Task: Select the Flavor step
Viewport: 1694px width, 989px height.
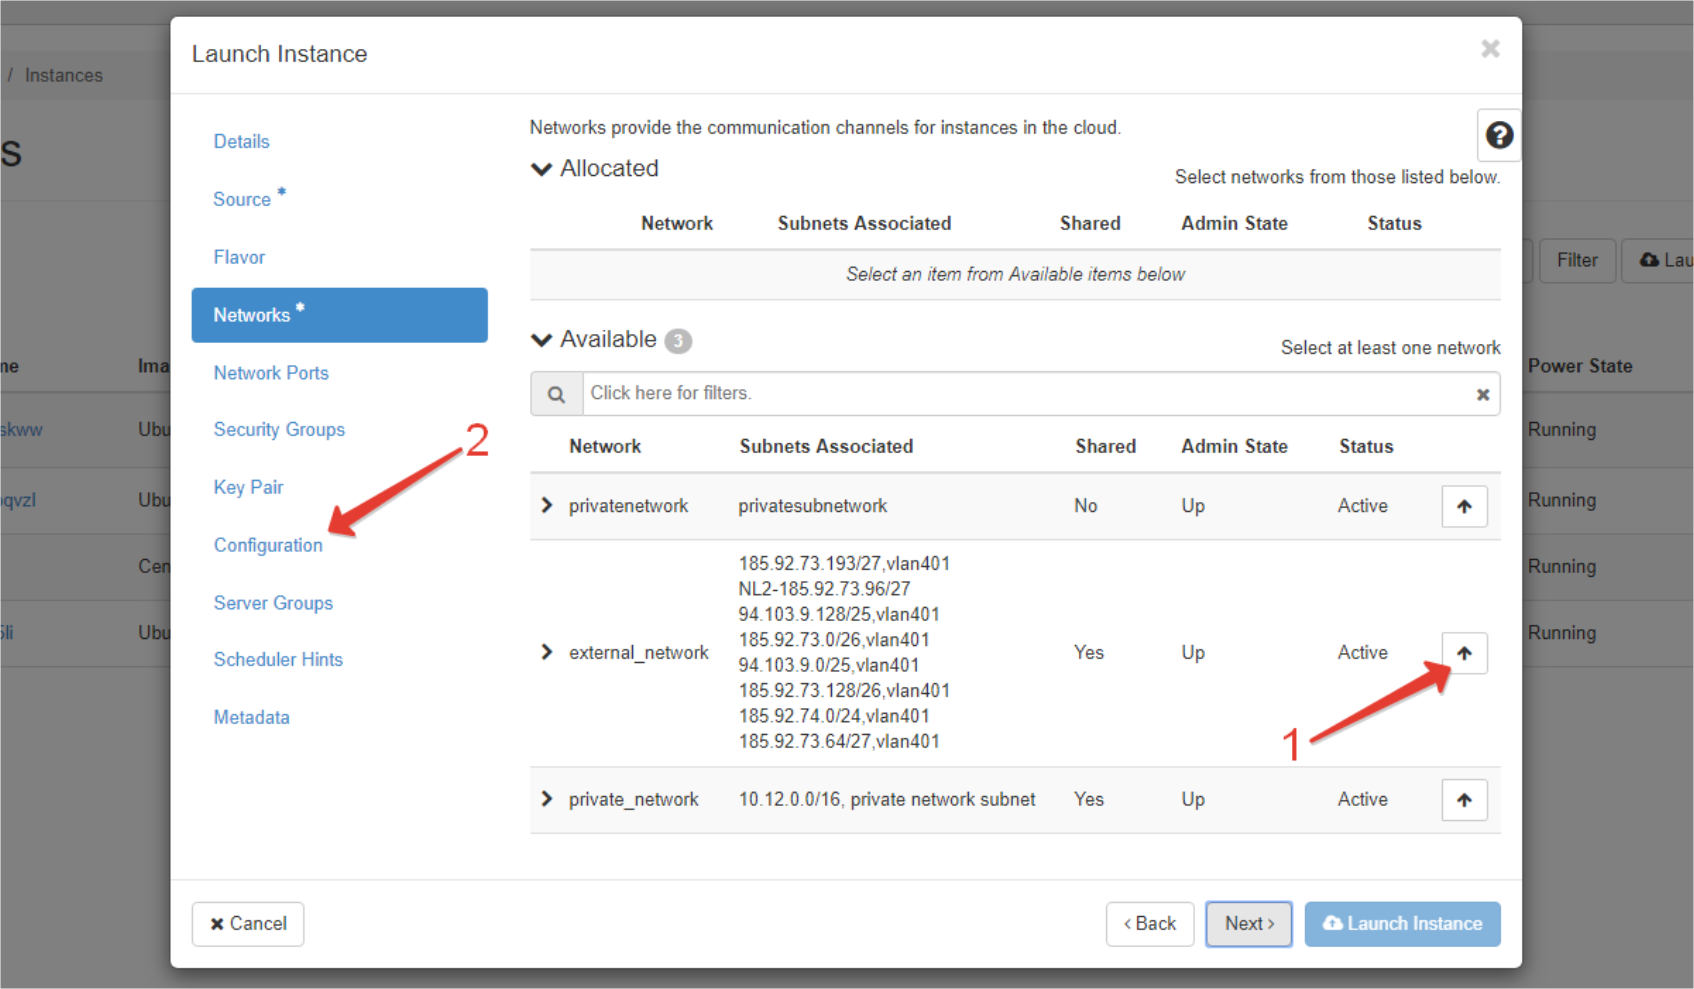Action: [239, 257]
